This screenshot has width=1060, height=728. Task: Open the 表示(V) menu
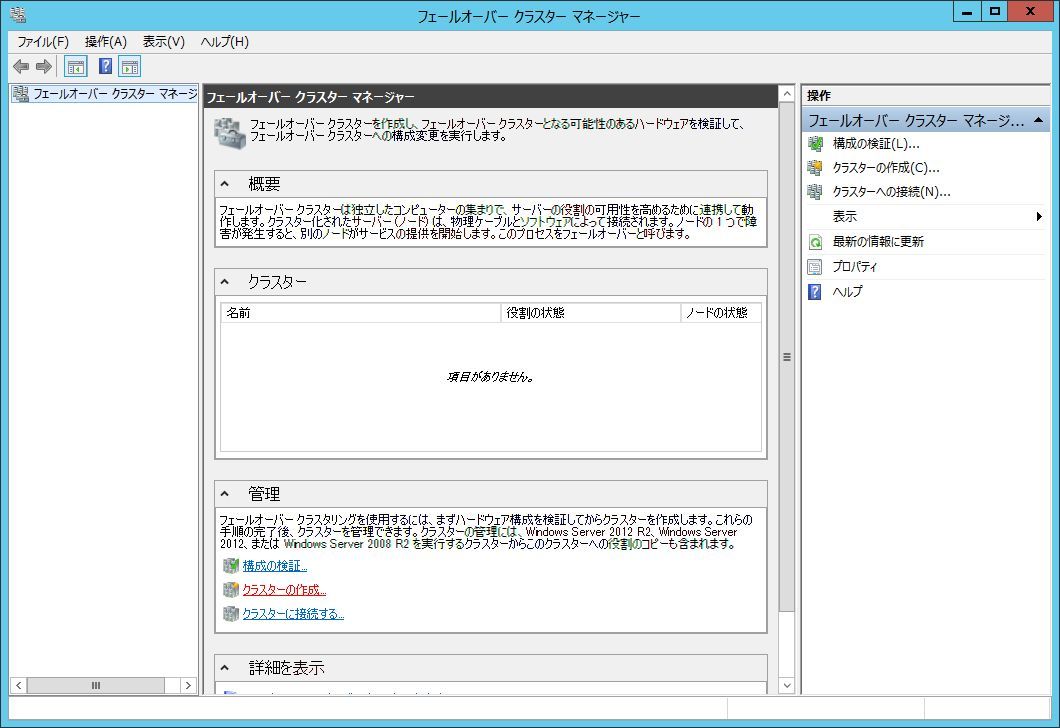pos(164,42)
